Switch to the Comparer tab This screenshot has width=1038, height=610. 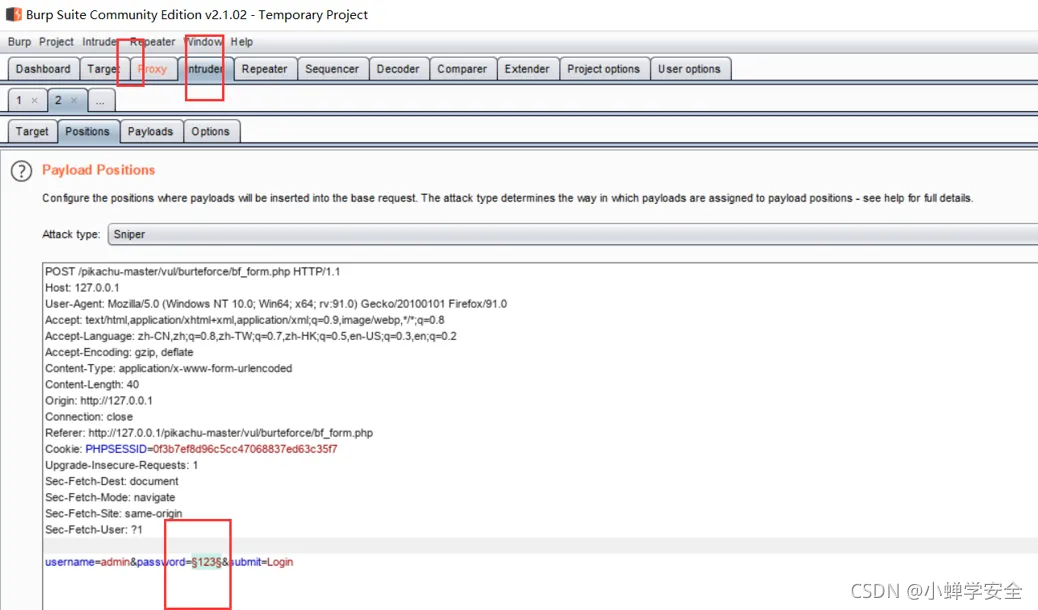click(462, 69)
